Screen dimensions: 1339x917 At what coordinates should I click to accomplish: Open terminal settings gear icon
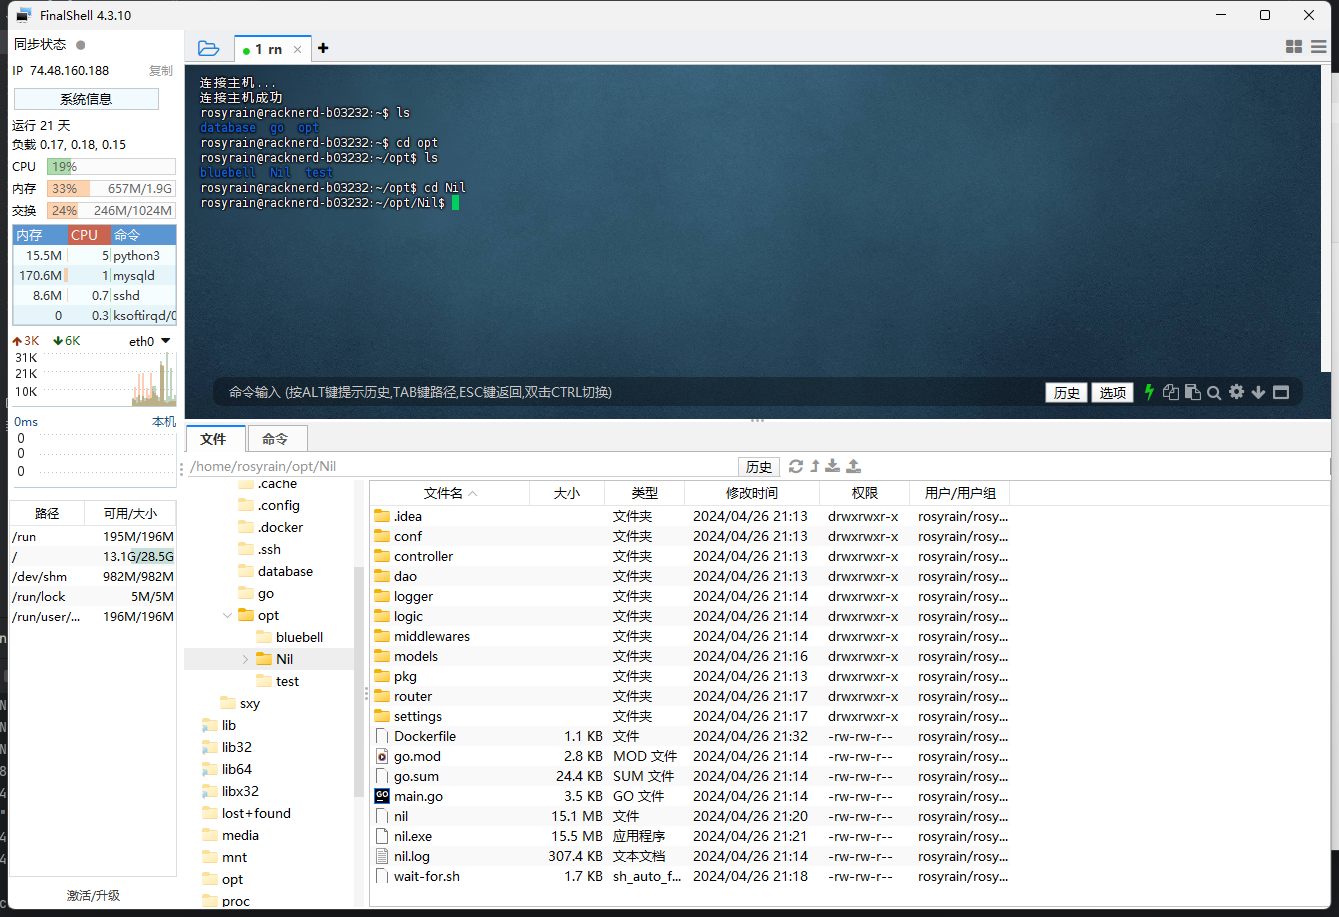point(1237,392)
